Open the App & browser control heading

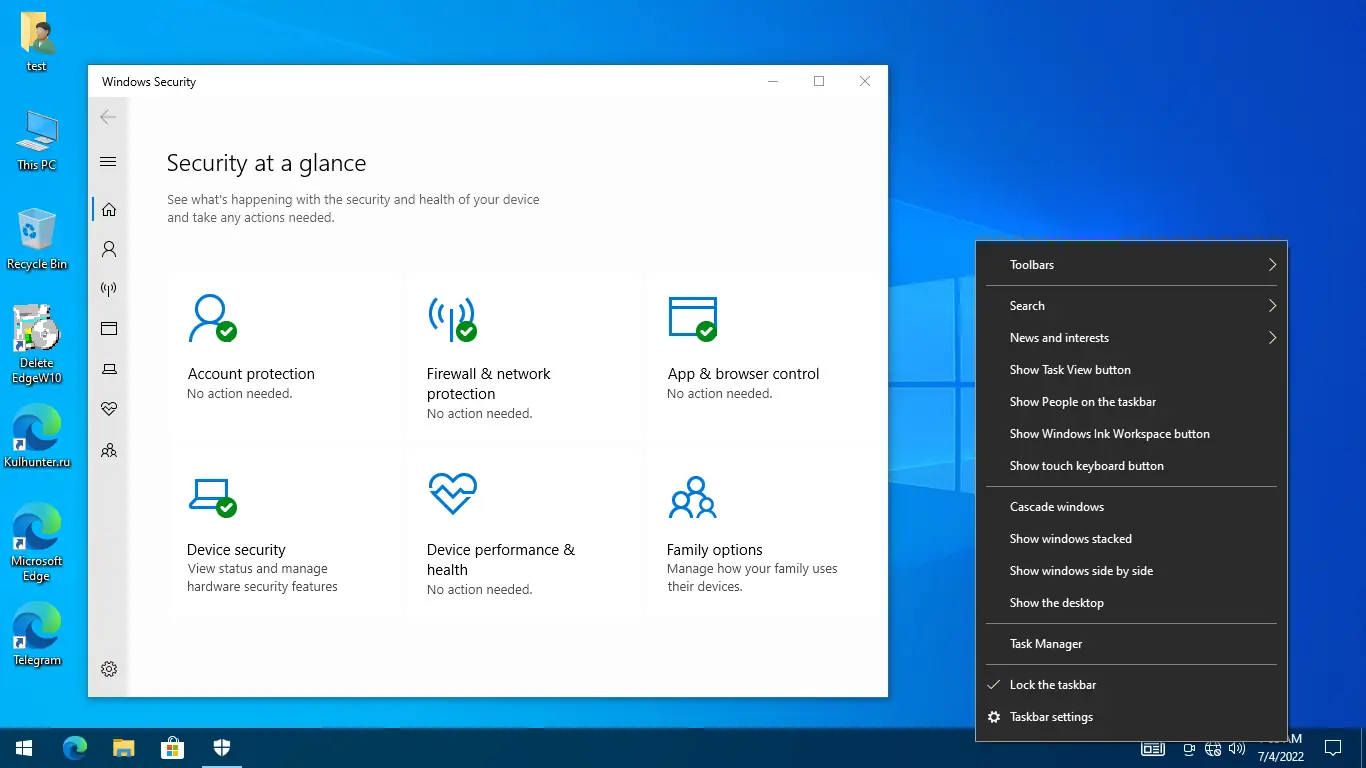743,374
